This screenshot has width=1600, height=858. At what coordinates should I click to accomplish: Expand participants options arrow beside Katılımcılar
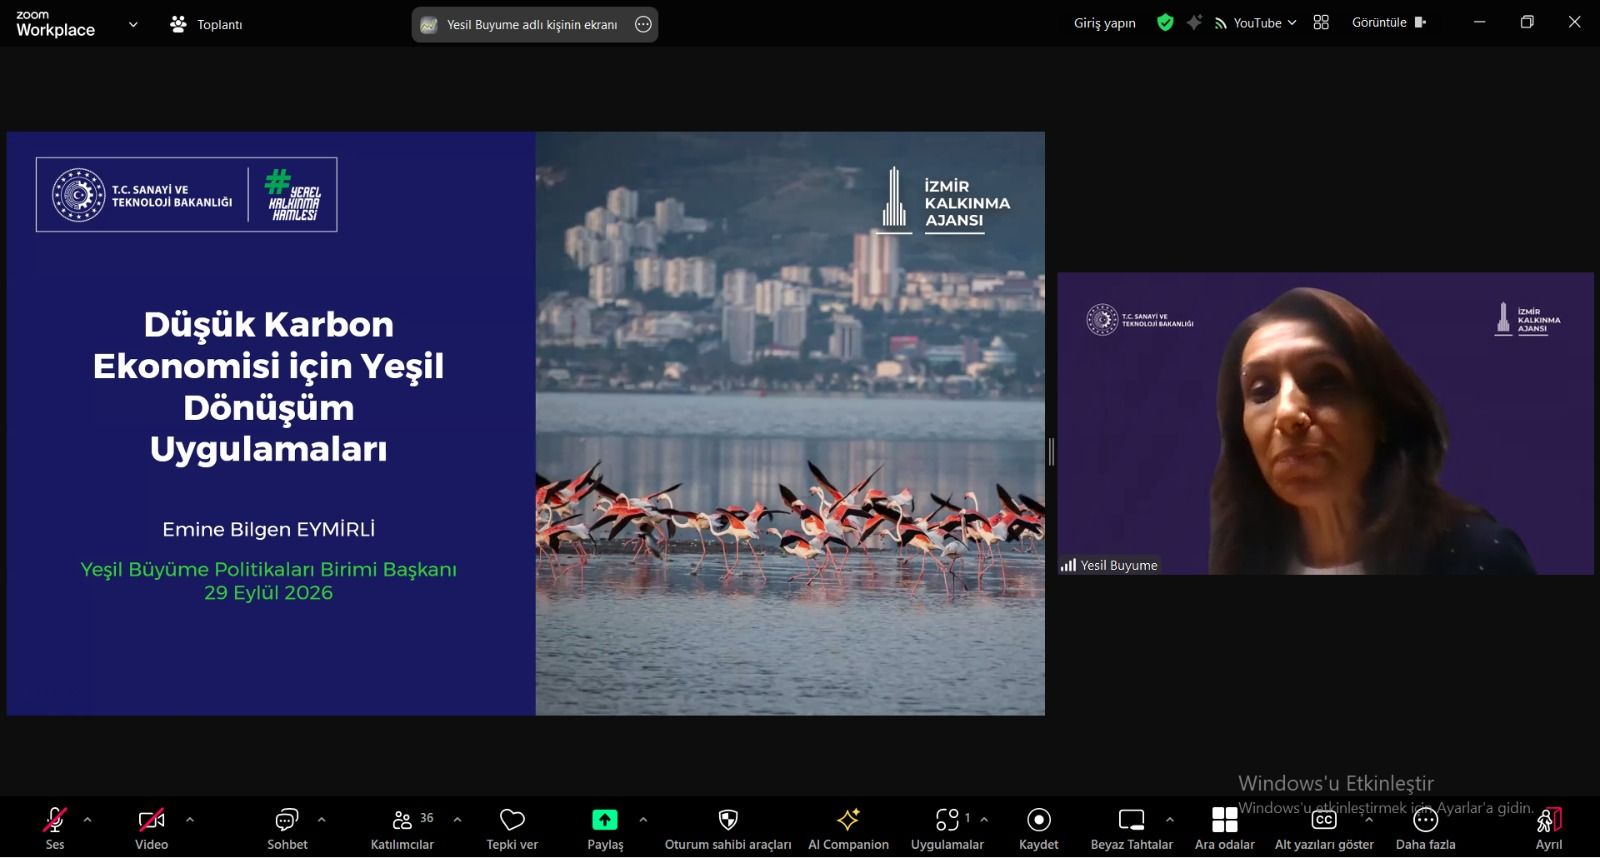(457, 820)
